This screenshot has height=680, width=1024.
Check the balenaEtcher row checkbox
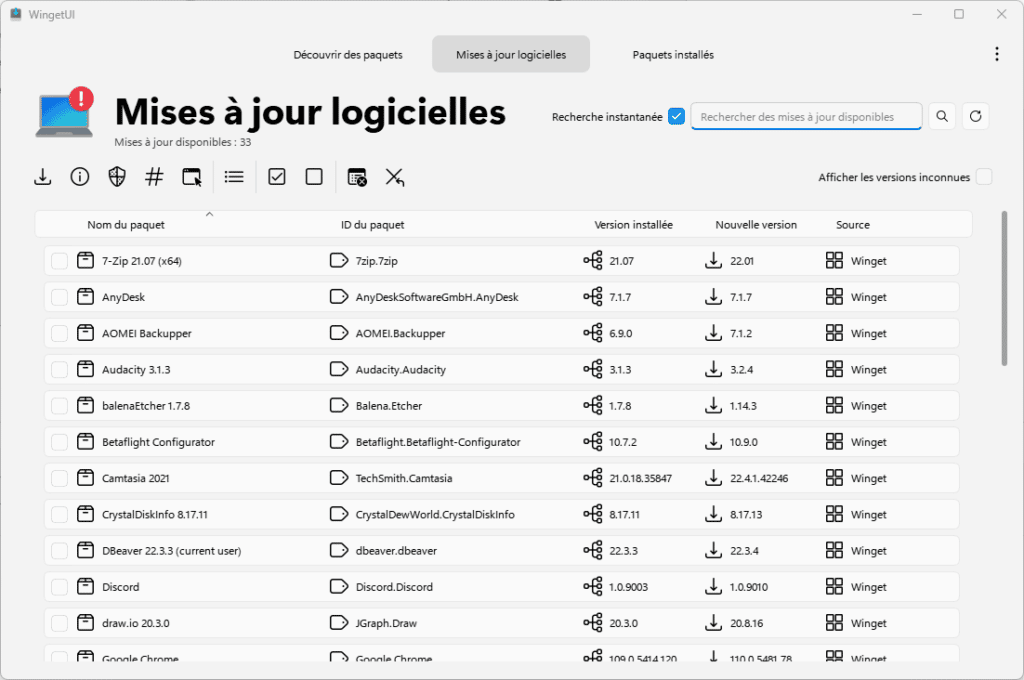click(59, 406)
